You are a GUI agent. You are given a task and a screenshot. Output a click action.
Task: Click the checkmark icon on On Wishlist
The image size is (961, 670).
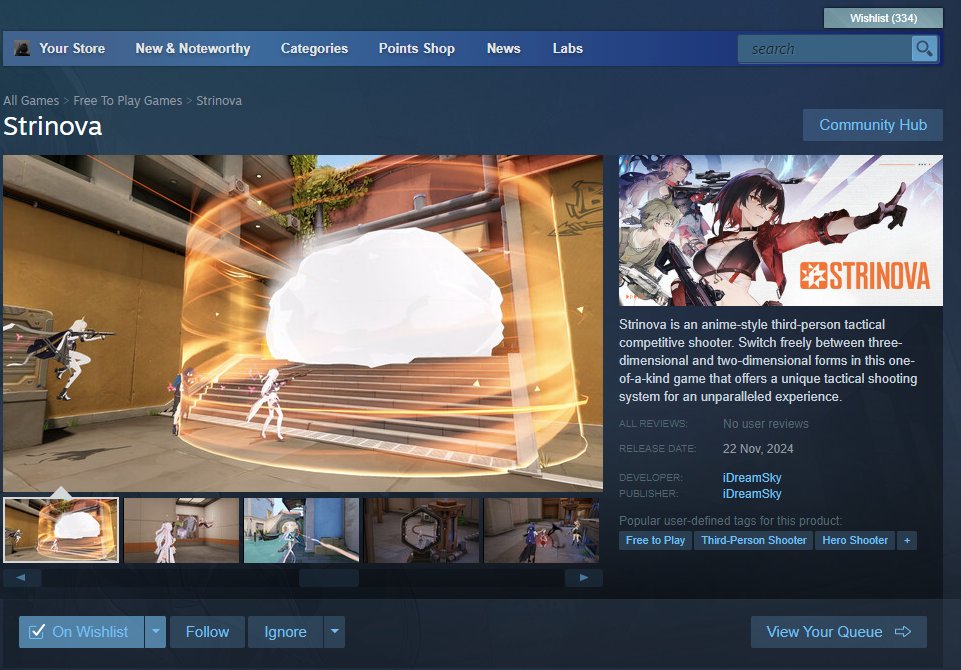click(x=37, y=631)
